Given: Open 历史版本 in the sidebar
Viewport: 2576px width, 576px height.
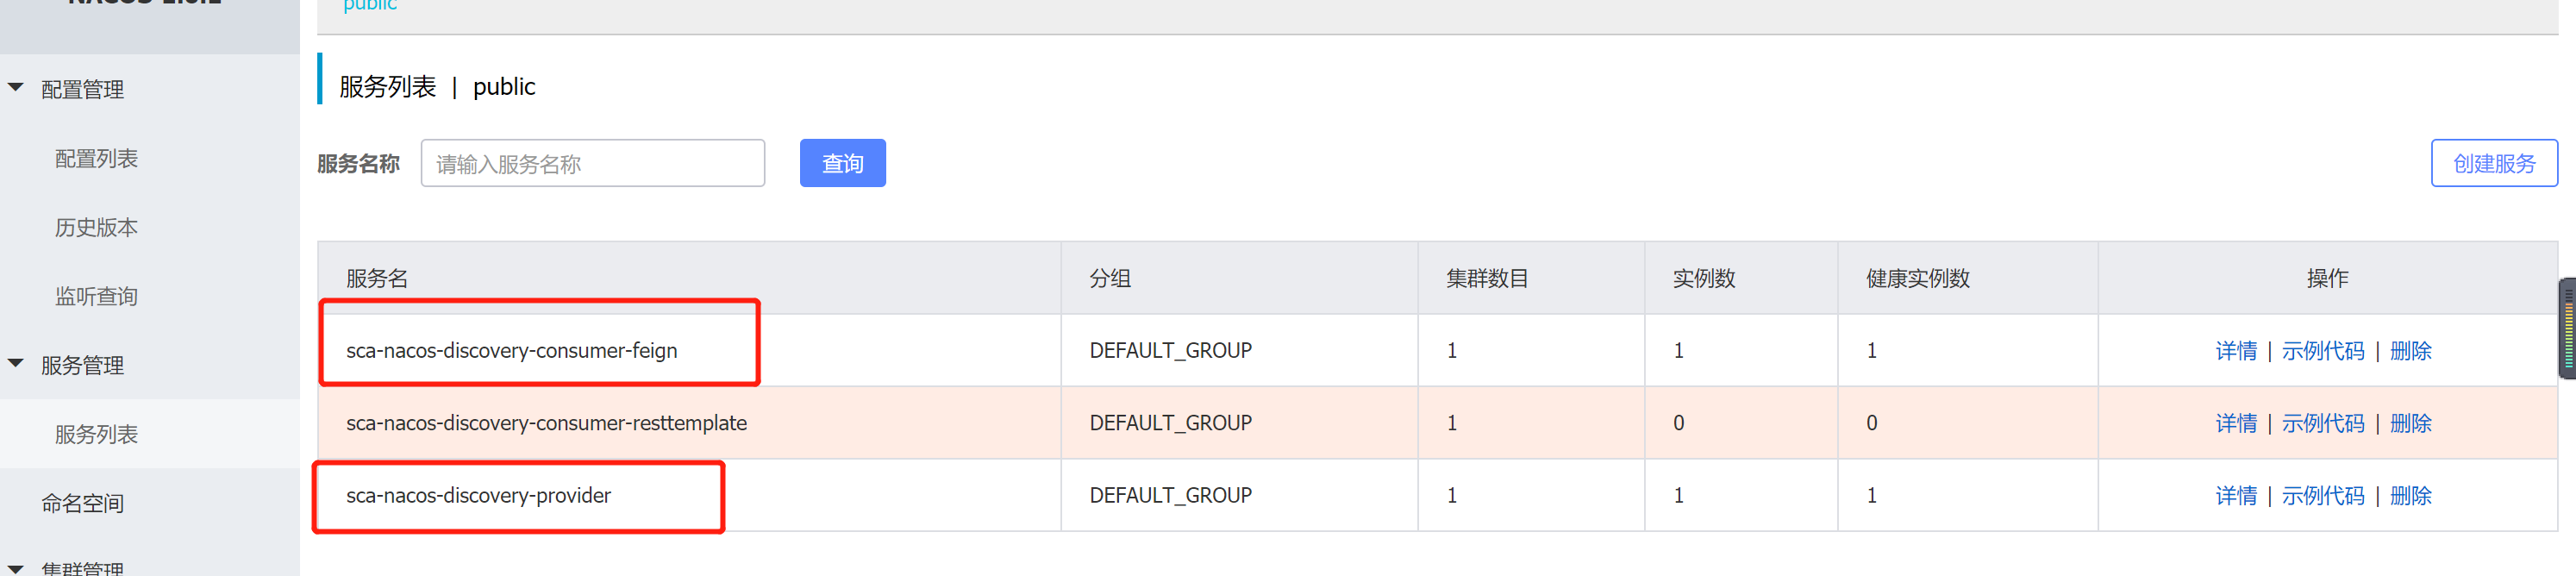Looking at the screenshot, I should tap(97, 227).
